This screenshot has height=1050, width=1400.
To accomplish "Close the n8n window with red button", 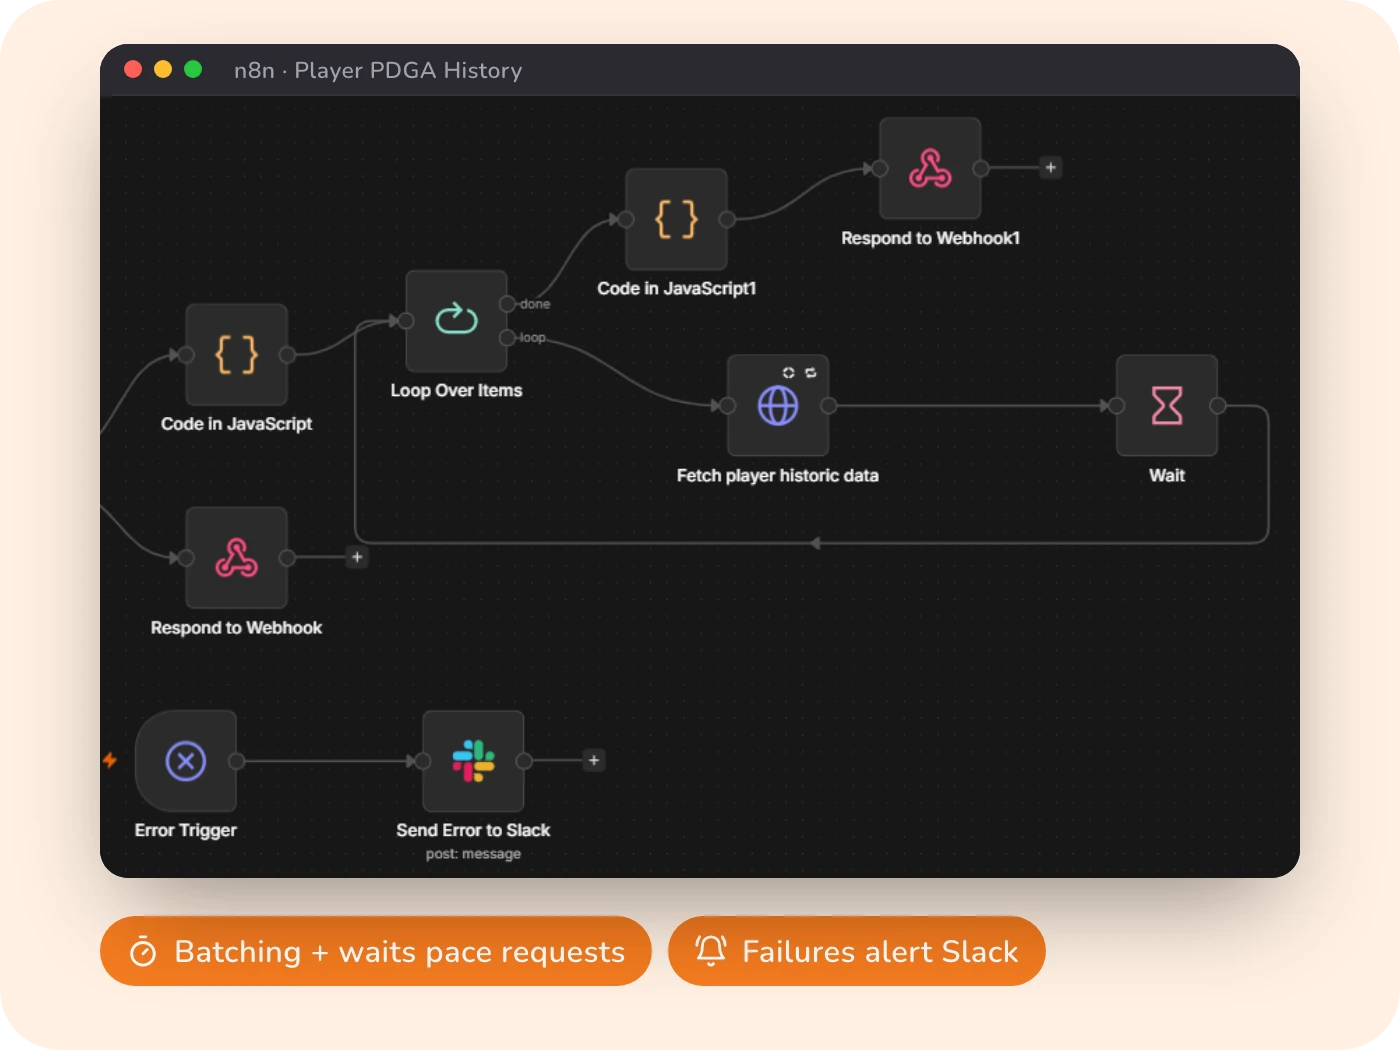I will tap(133, 69).
